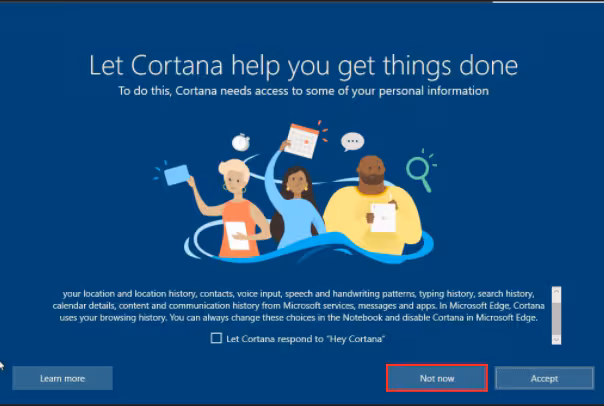The image size is (604, 406).
Task: Click the heading Let Cortana help you get things done
Action: (x=304, y=65)
